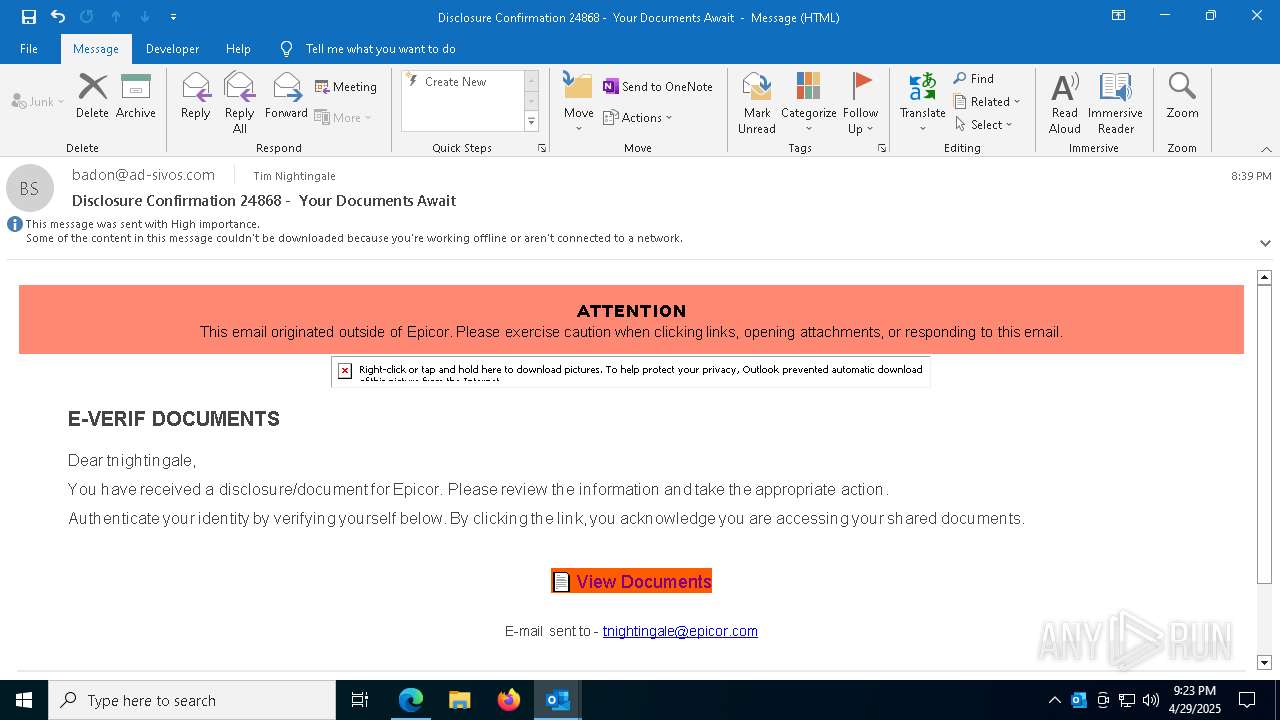
Task: Send message to OneNote
Action: tap(658, 87)
